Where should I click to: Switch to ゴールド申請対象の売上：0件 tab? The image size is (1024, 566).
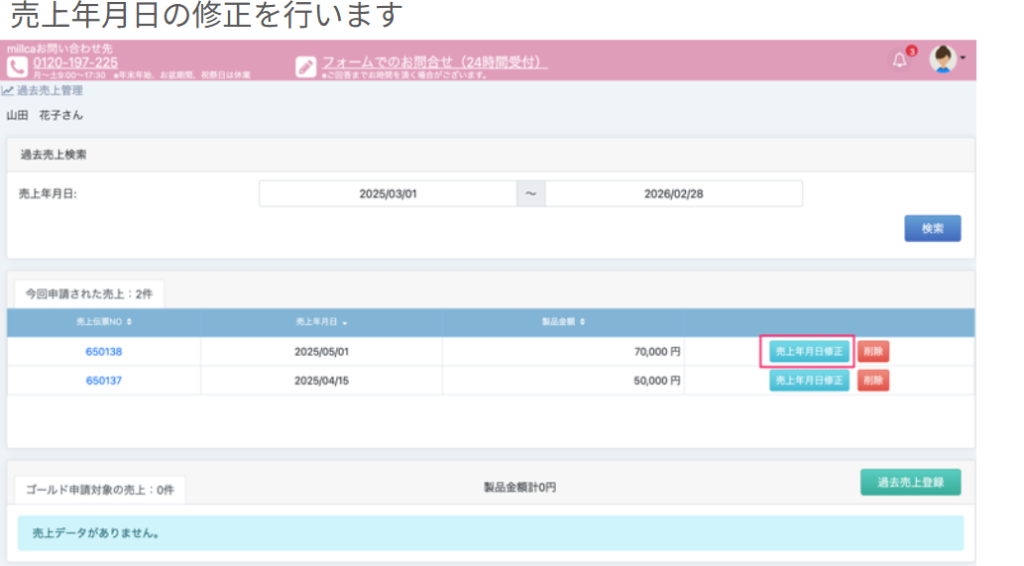pyautogui.click(x=100, y=490)
